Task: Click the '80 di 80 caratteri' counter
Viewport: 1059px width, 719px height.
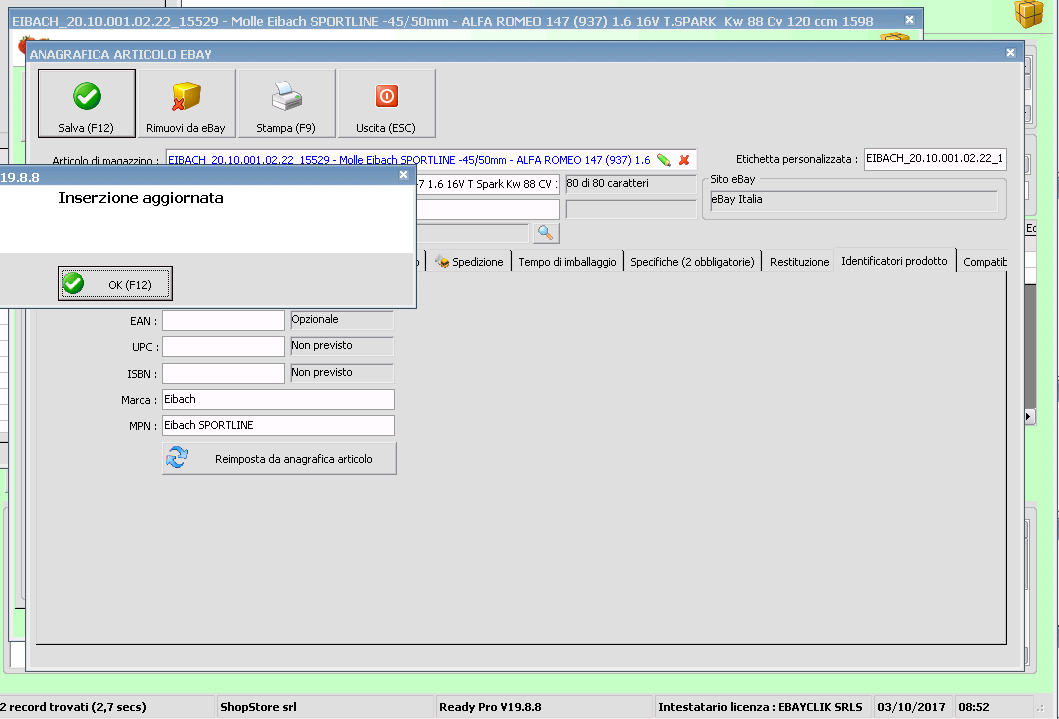Action: tap(631, 184)
